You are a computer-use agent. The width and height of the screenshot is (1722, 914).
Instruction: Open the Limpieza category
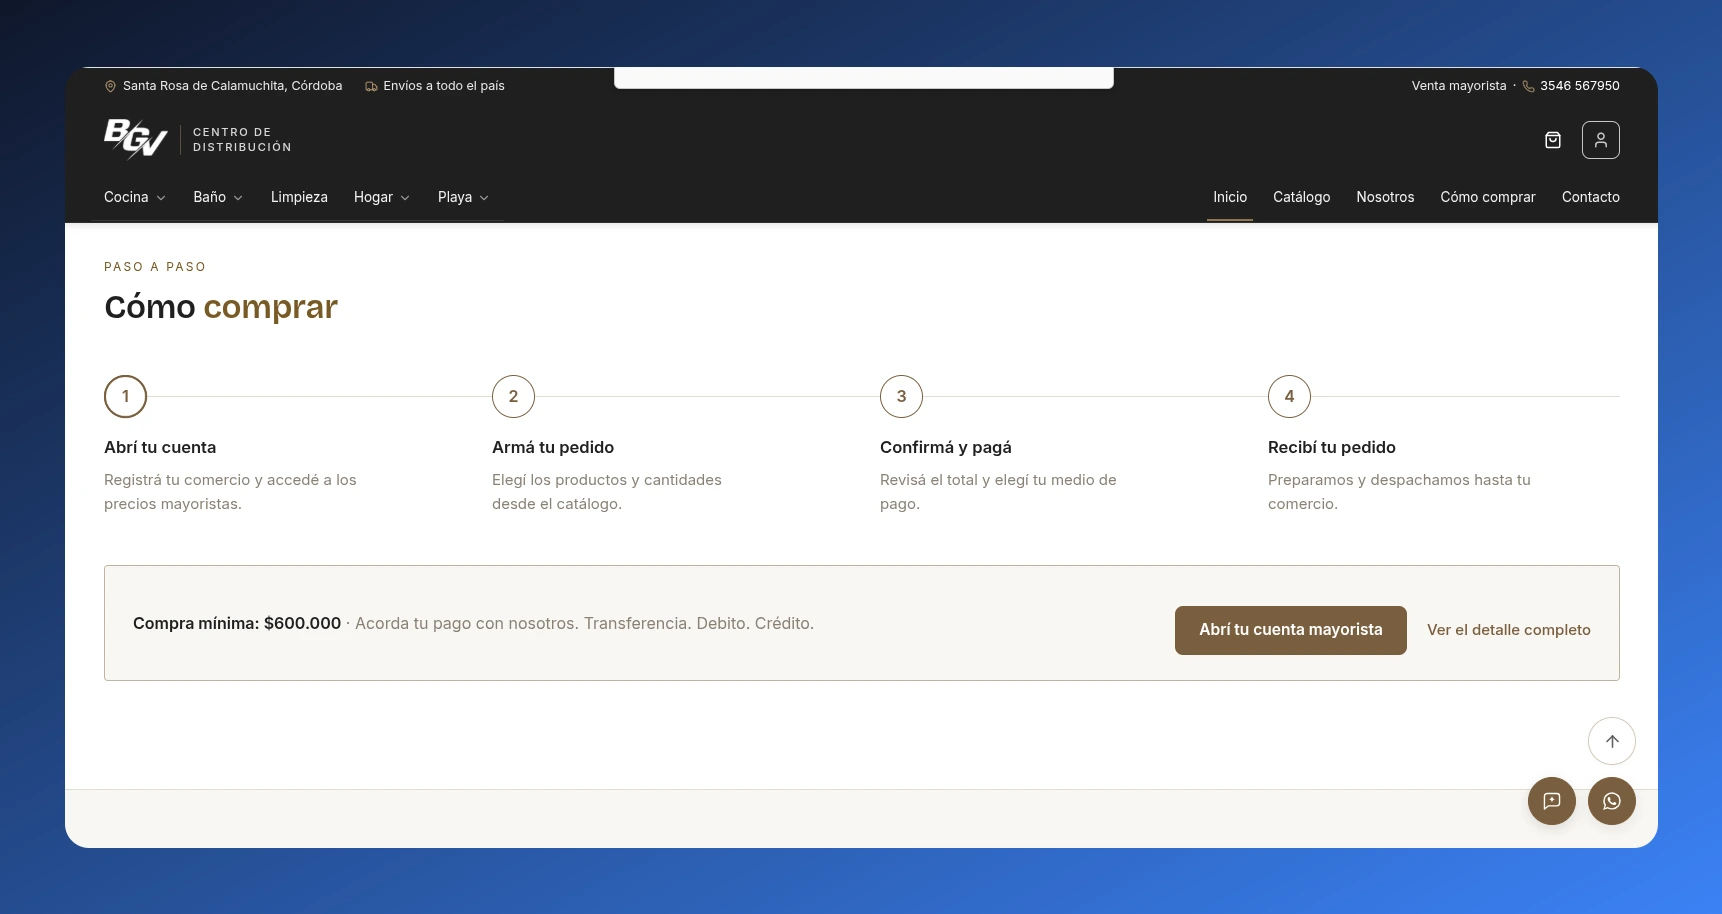pos(299,197)
